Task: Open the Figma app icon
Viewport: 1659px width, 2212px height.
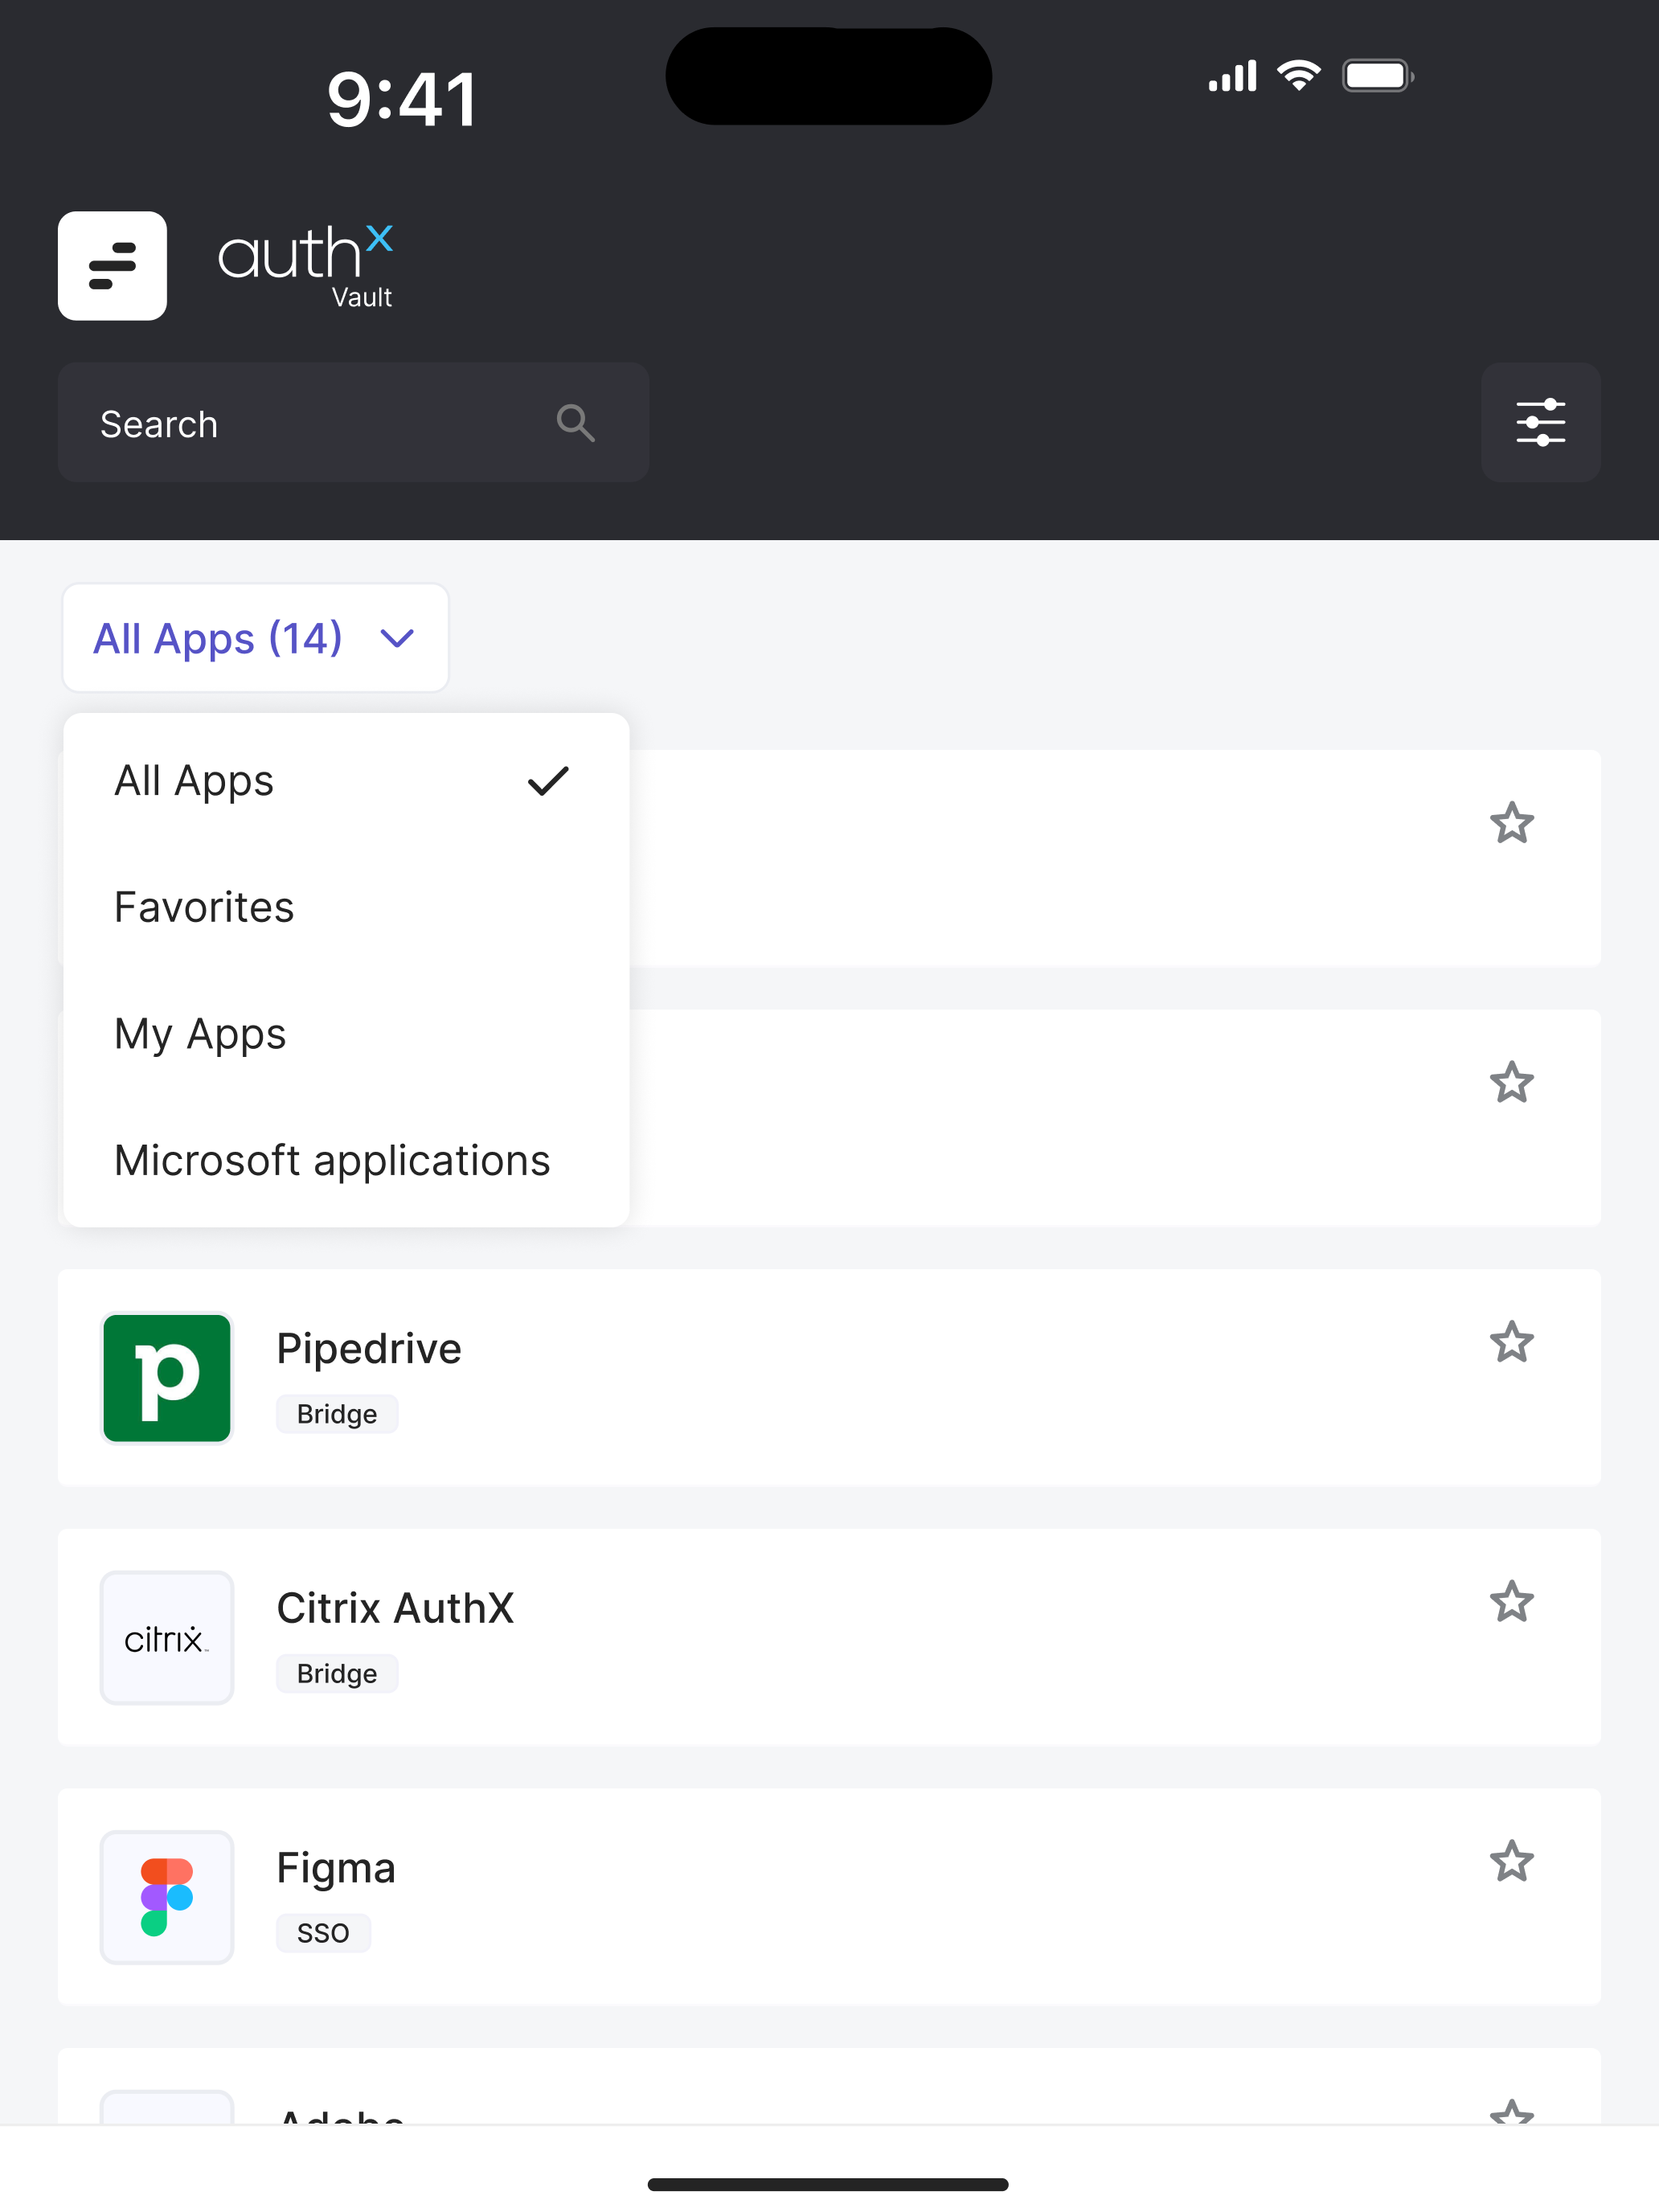Action: 167,1897
